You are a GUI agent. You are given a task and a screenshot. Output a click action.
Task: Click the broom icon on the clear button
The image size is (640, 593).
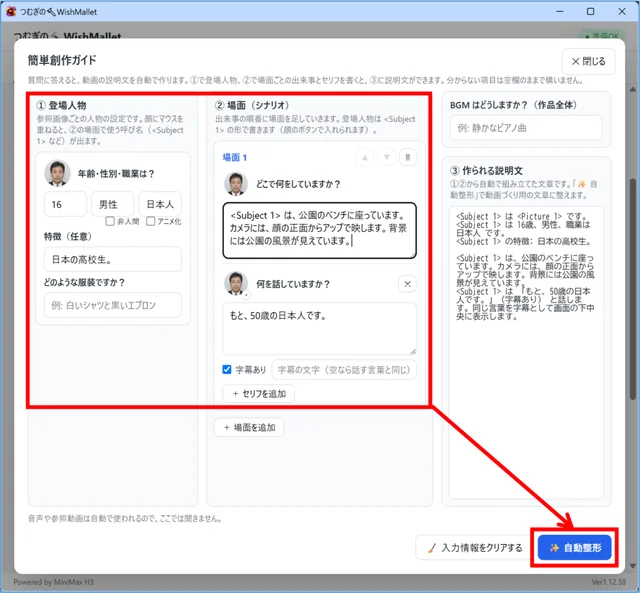point(432,548)
